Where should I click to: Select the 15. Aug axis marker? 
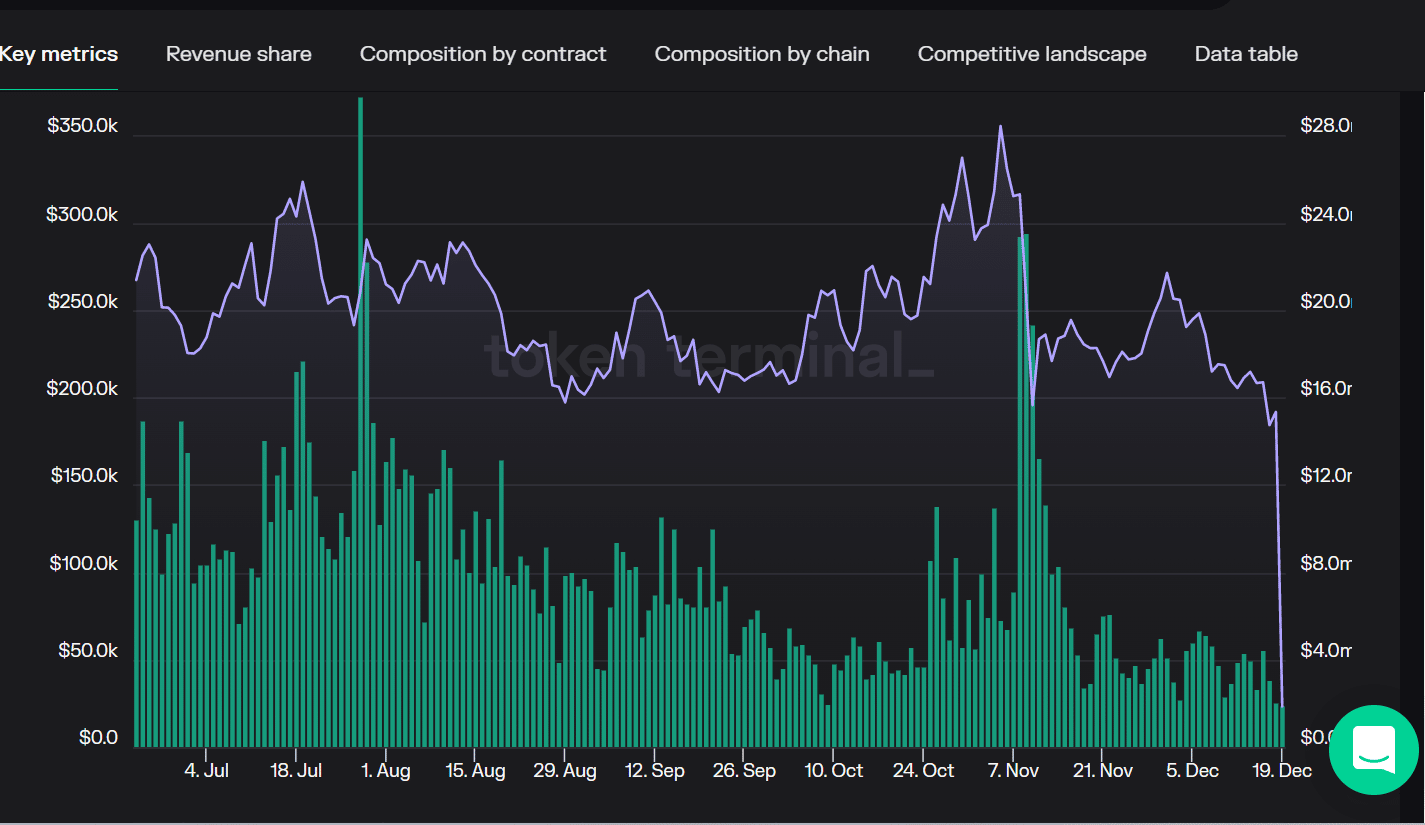(475, 771)
